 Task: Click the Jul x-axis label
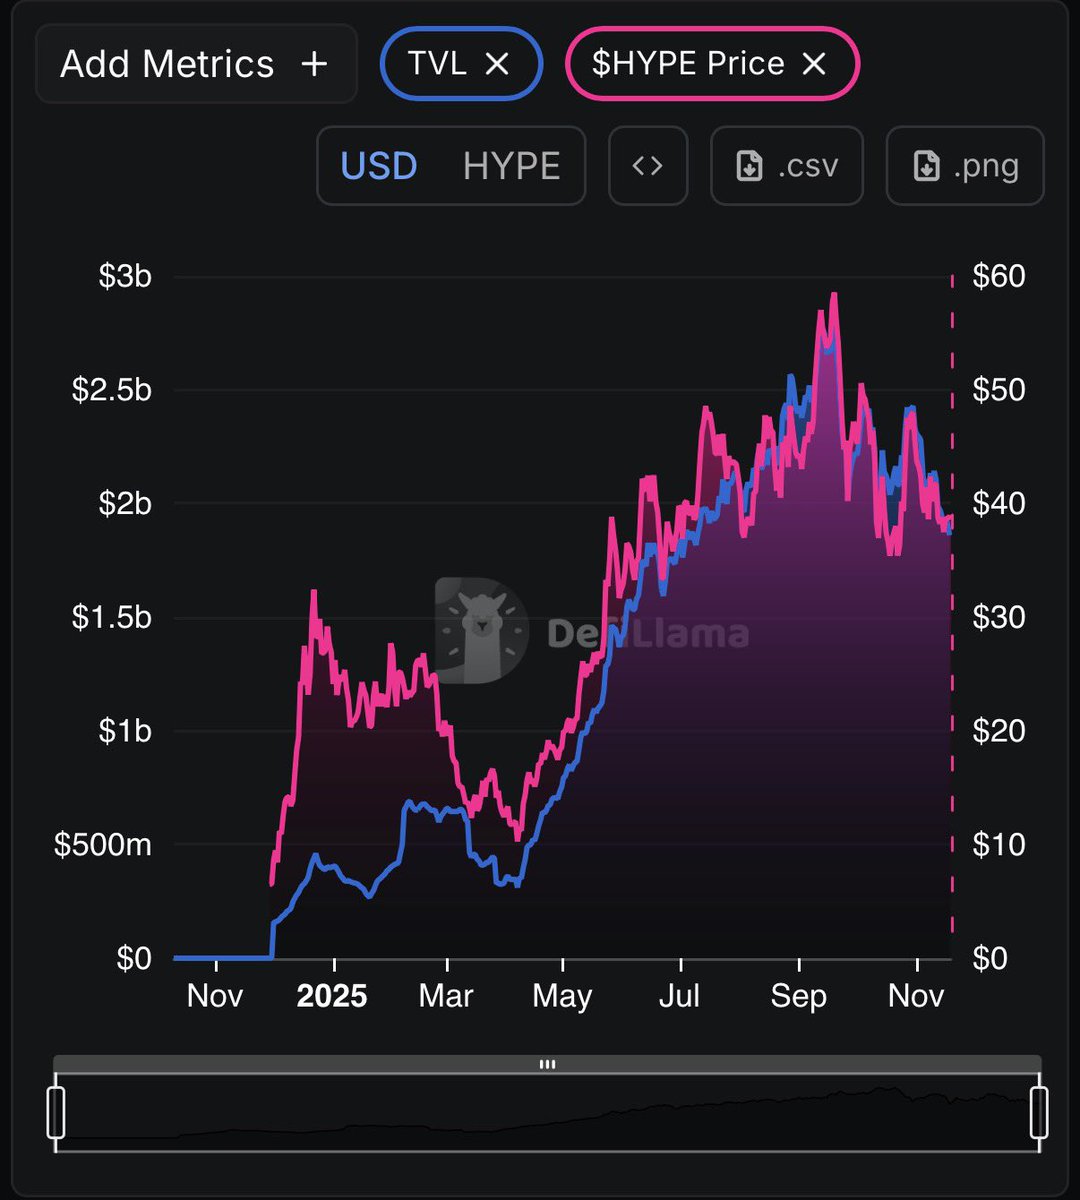680,997
